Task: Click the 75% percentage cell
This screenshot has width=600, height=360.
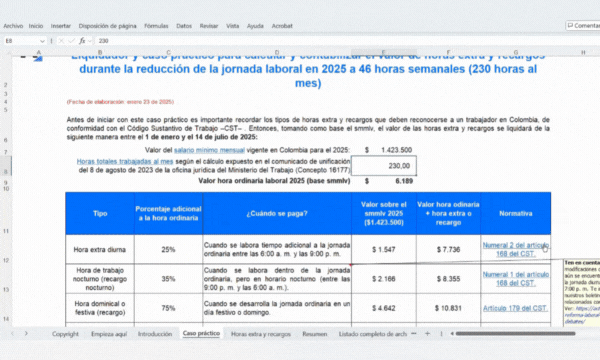Action: [168, 308]
